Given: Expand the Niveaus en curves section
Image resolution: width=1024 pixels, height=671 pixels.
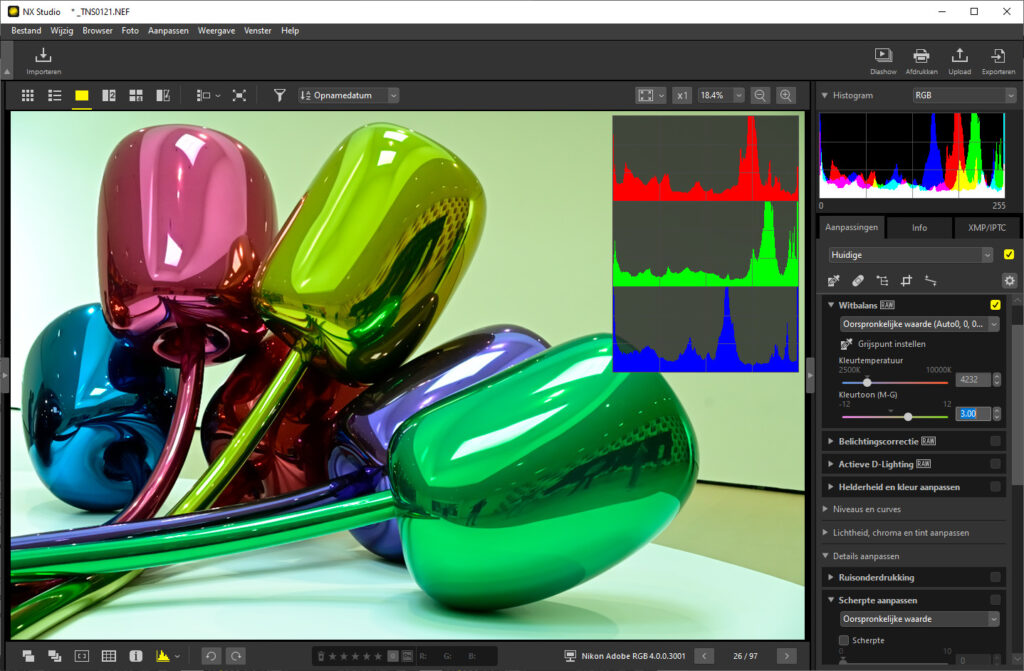Looking at the screenshot, I should point(825,509).
